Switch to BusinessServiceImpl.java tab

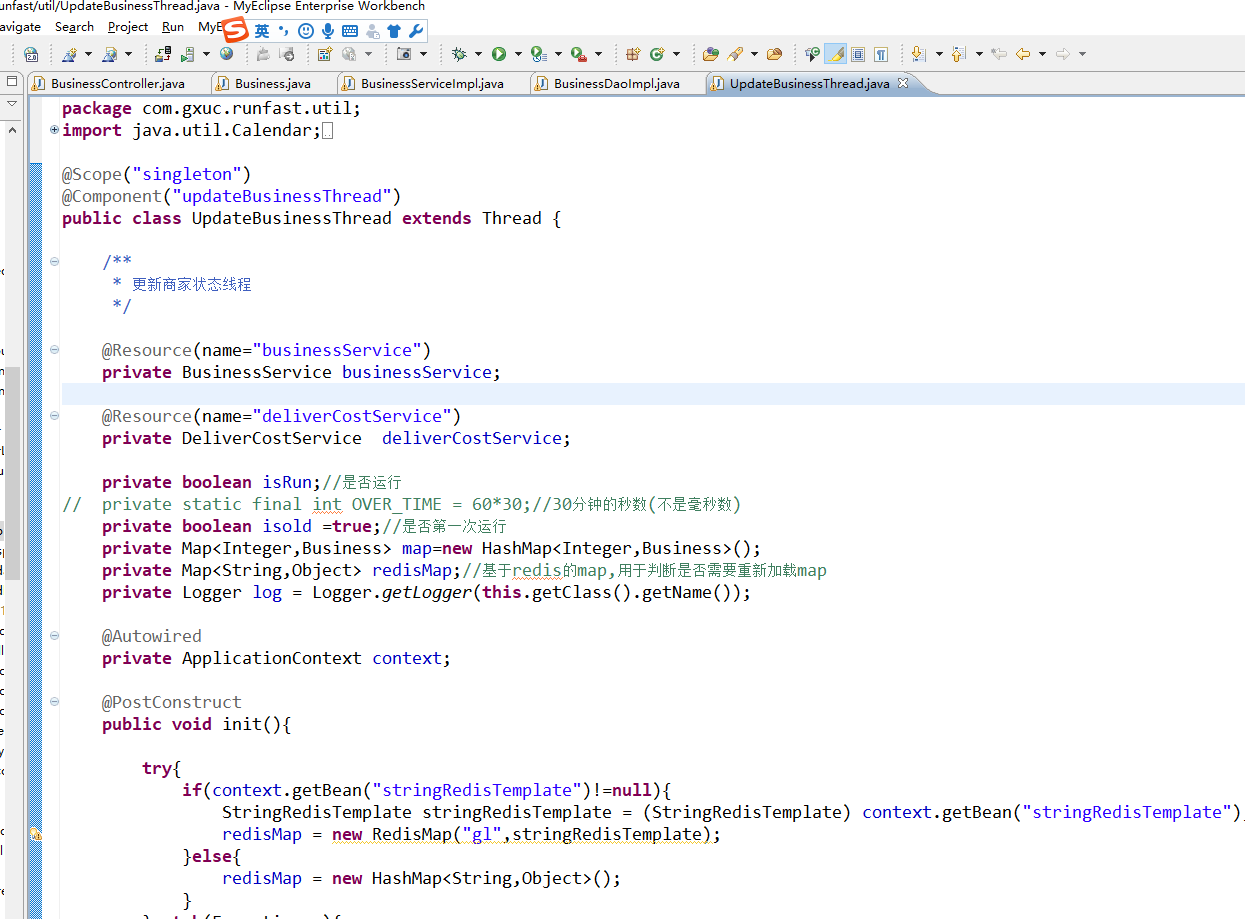pyautogui.click(x=431, y=84)
